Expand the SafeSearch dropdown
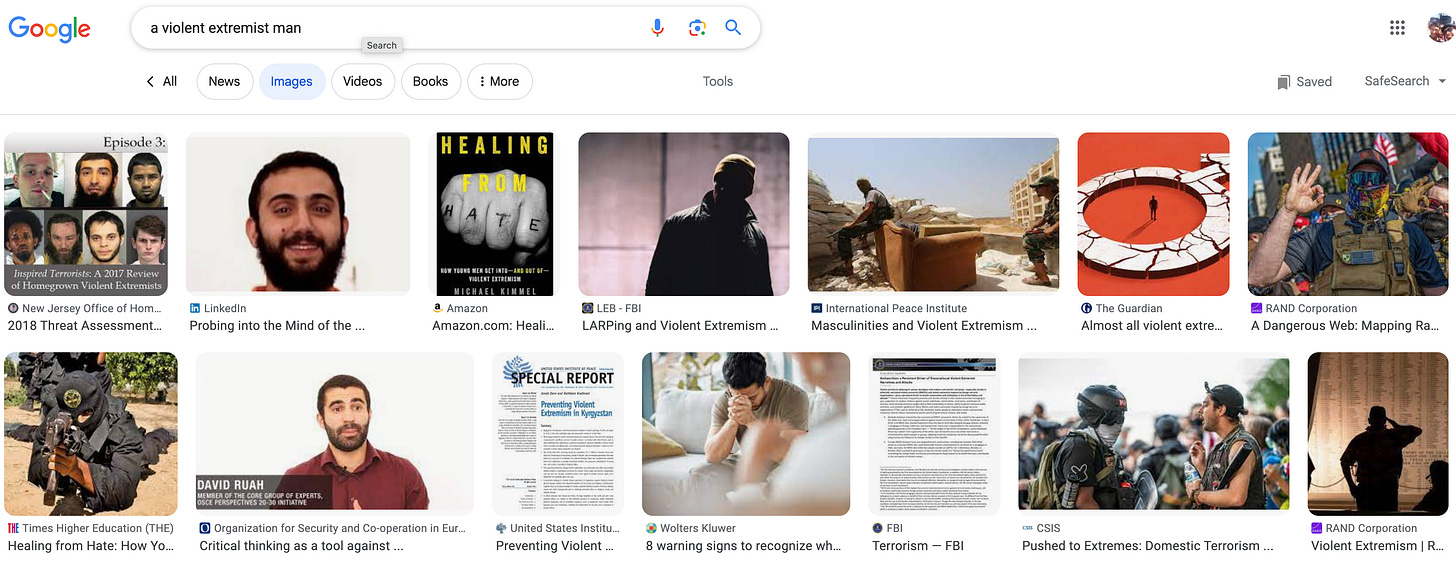1456x564 pixels. pyautogui.click(x=1405, y=81)
